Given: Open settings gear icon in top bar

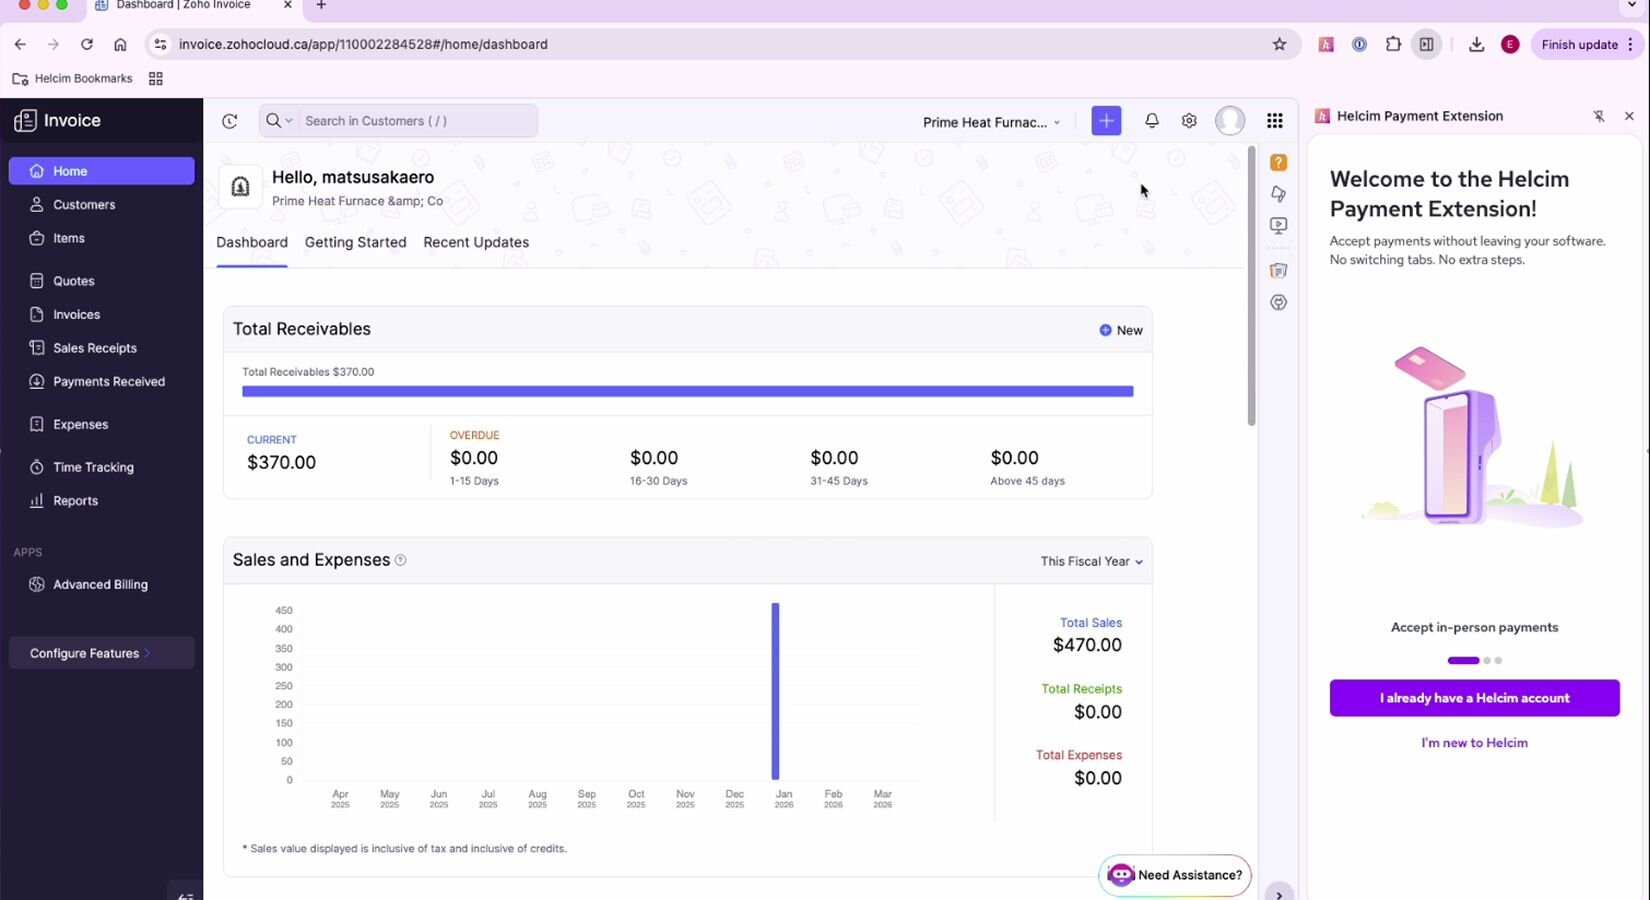Looking at the screenshot, I should [1189, 121].
